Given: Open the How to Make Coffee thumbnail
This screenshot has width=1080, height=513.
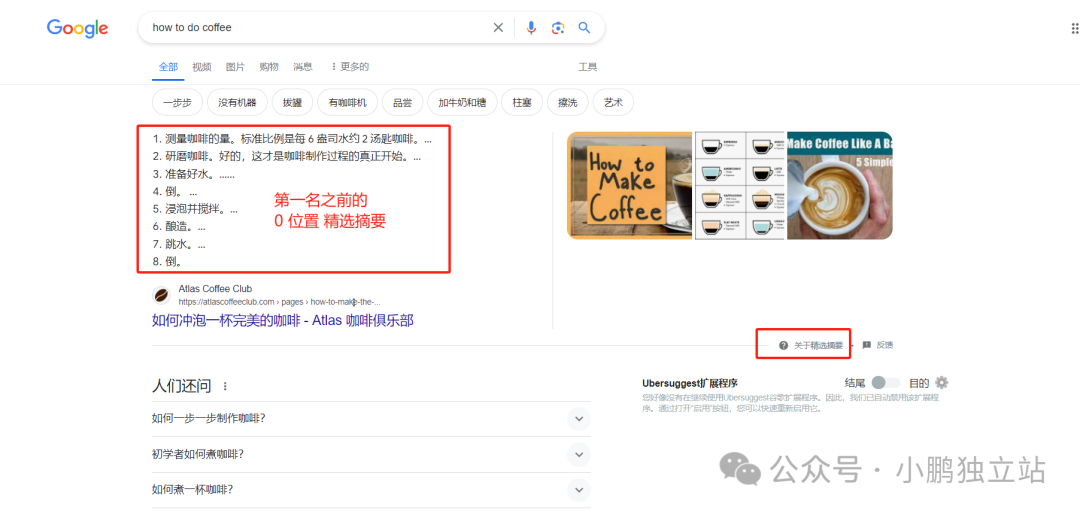Looking at the screenshot, I should pyautogui.click(x=630, y=186).
